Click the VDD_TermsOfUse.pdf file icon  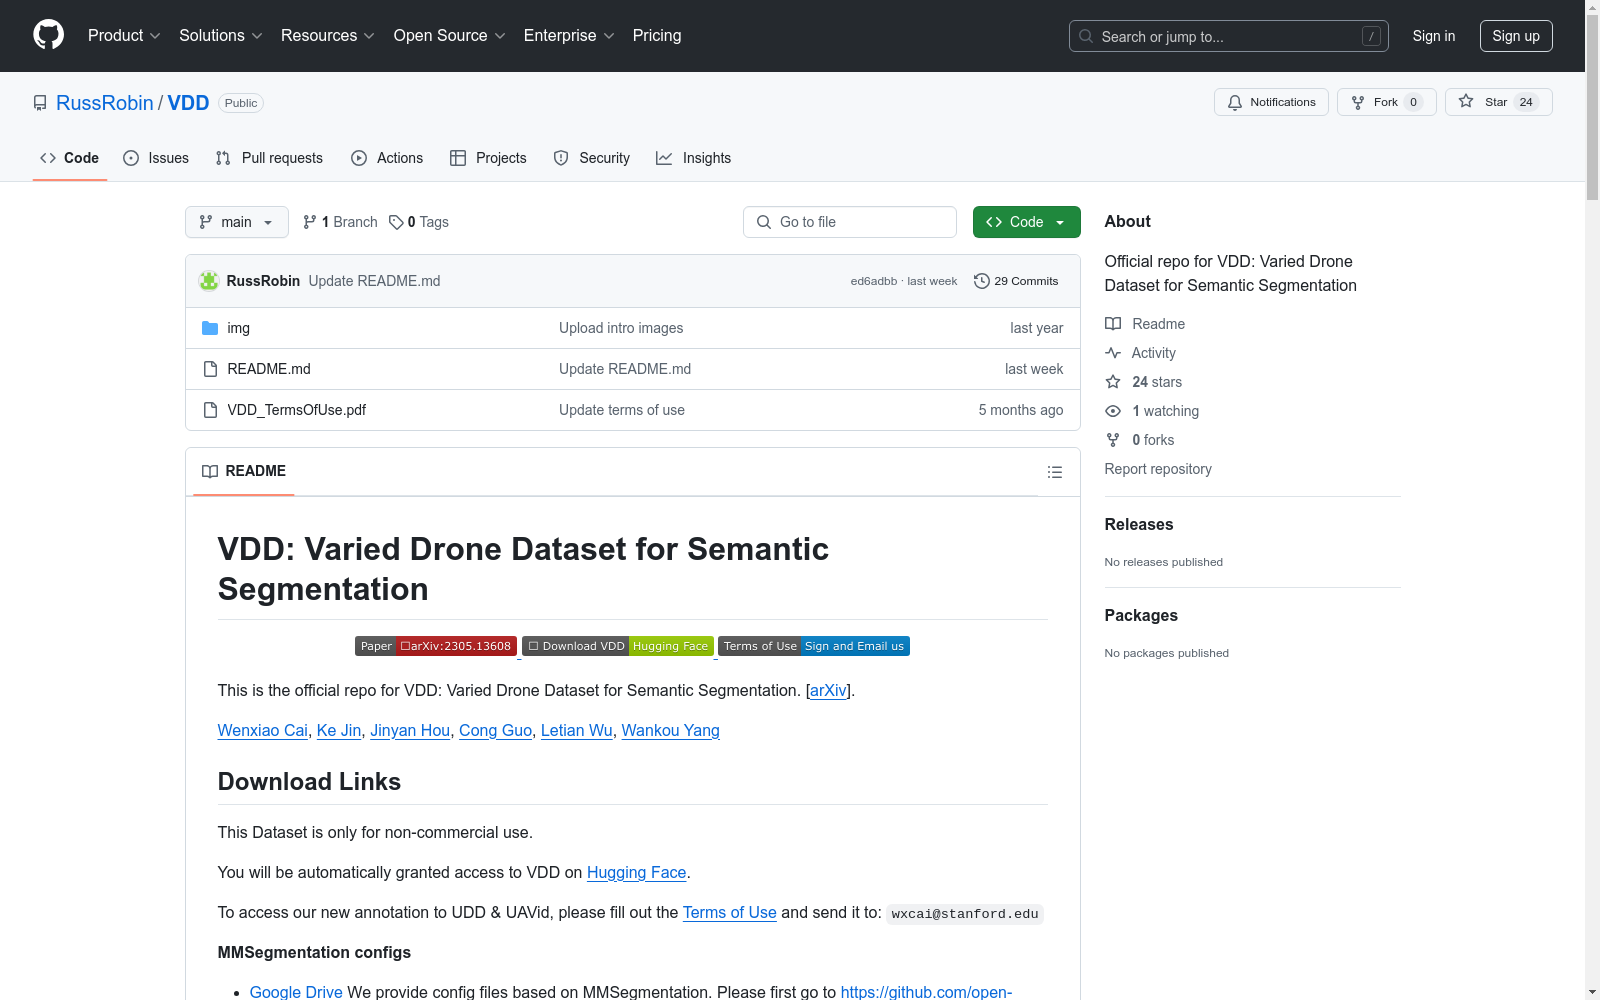[210, 410]
